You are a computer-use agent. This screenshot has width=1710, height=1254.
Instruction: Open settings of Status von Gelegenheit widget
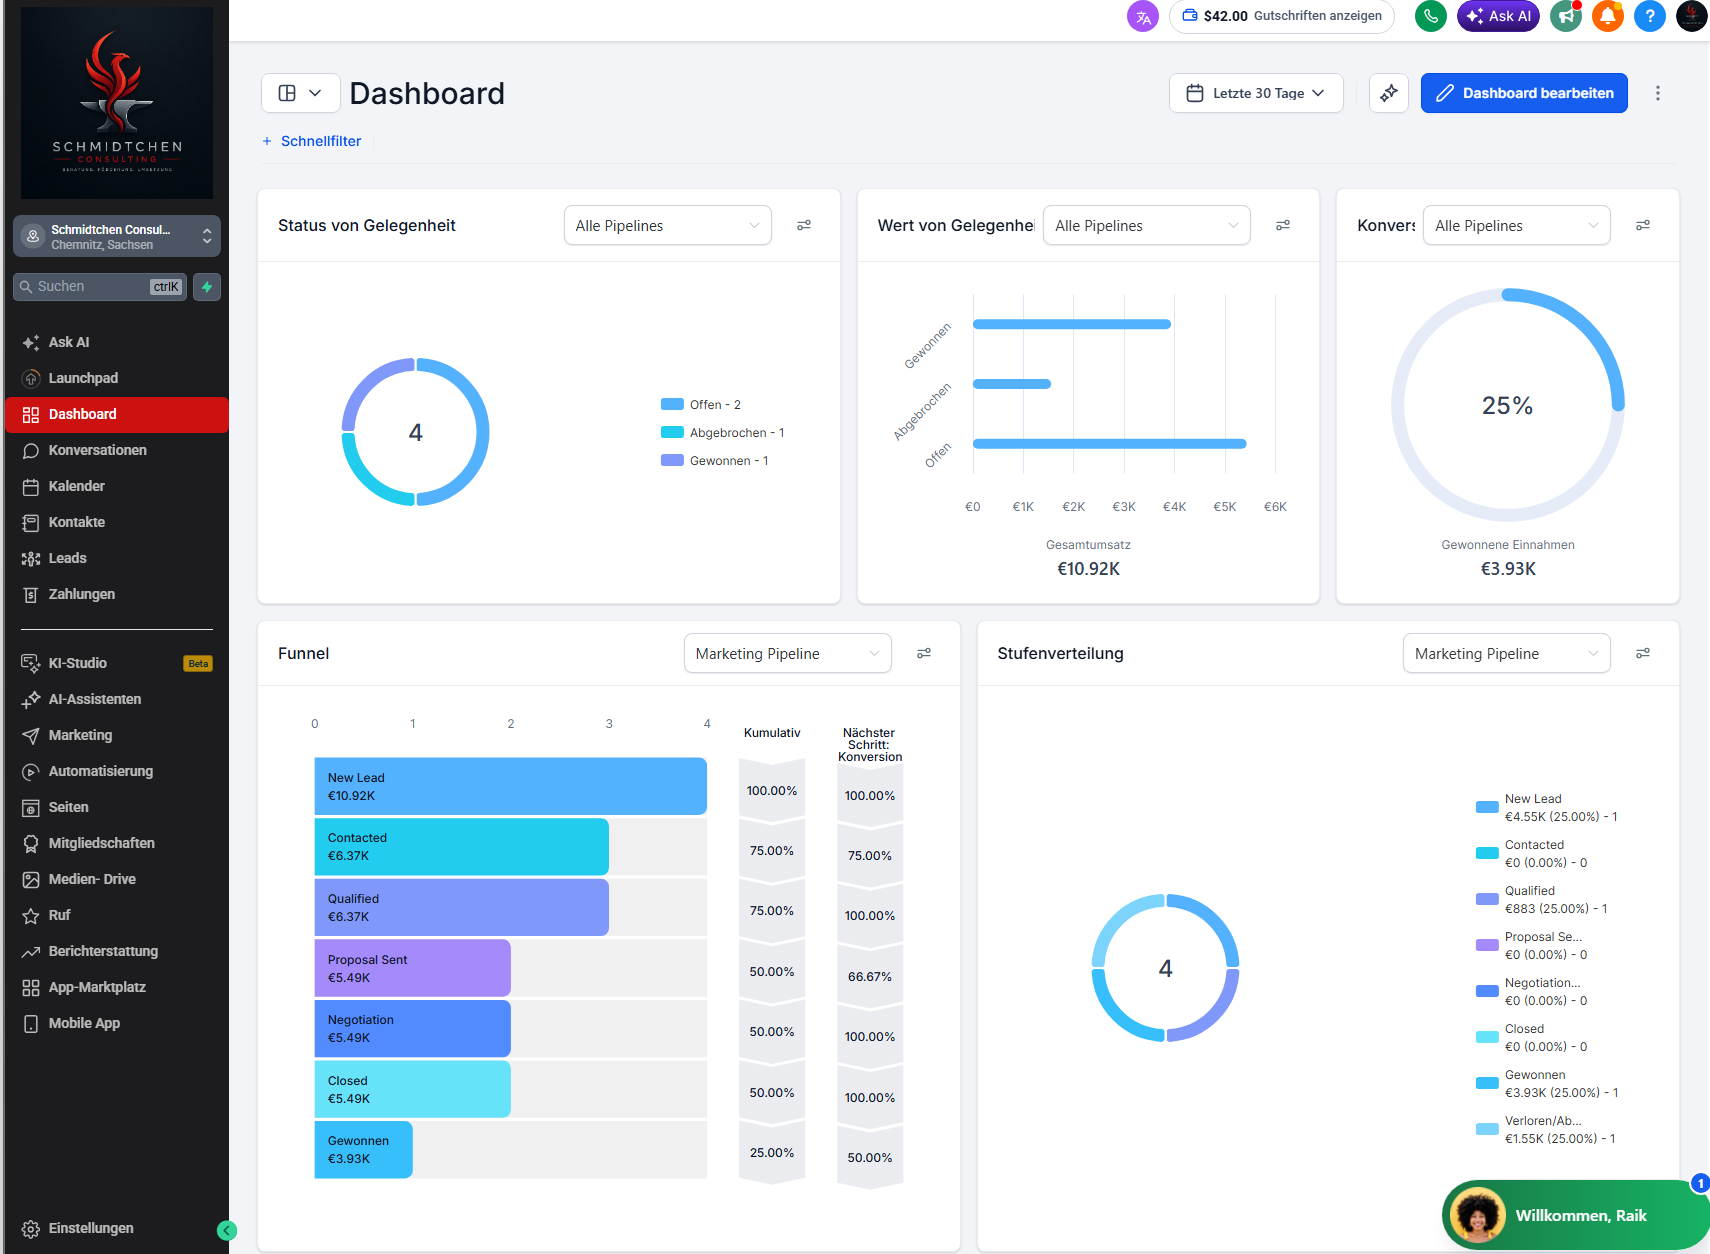804,226
